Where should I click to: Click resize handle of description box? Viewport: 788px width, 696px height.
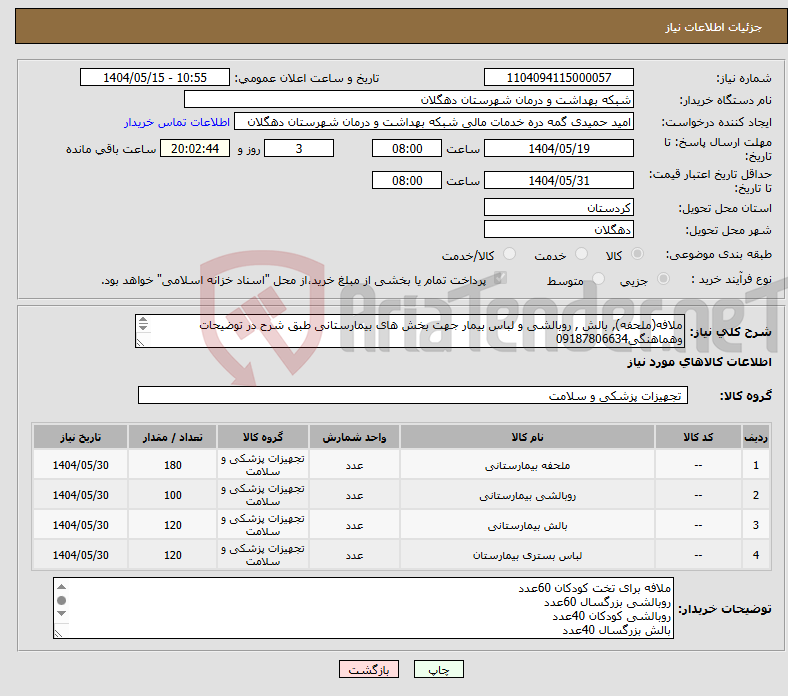click(x=141, y=342)
